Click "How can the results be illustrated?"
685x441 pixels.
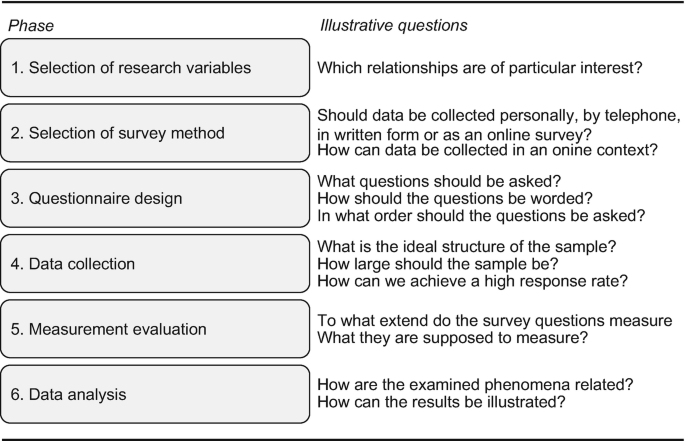(442, 402)
